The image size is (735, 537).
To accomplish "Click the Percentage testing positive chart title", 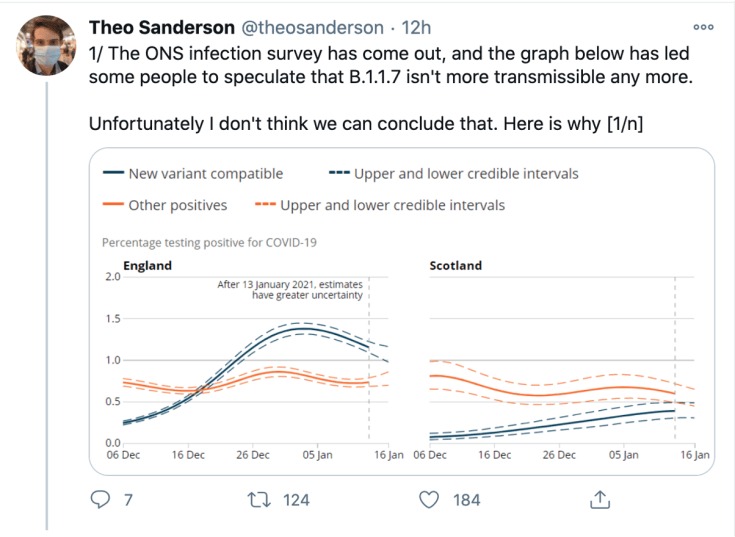I will (209, 242).
